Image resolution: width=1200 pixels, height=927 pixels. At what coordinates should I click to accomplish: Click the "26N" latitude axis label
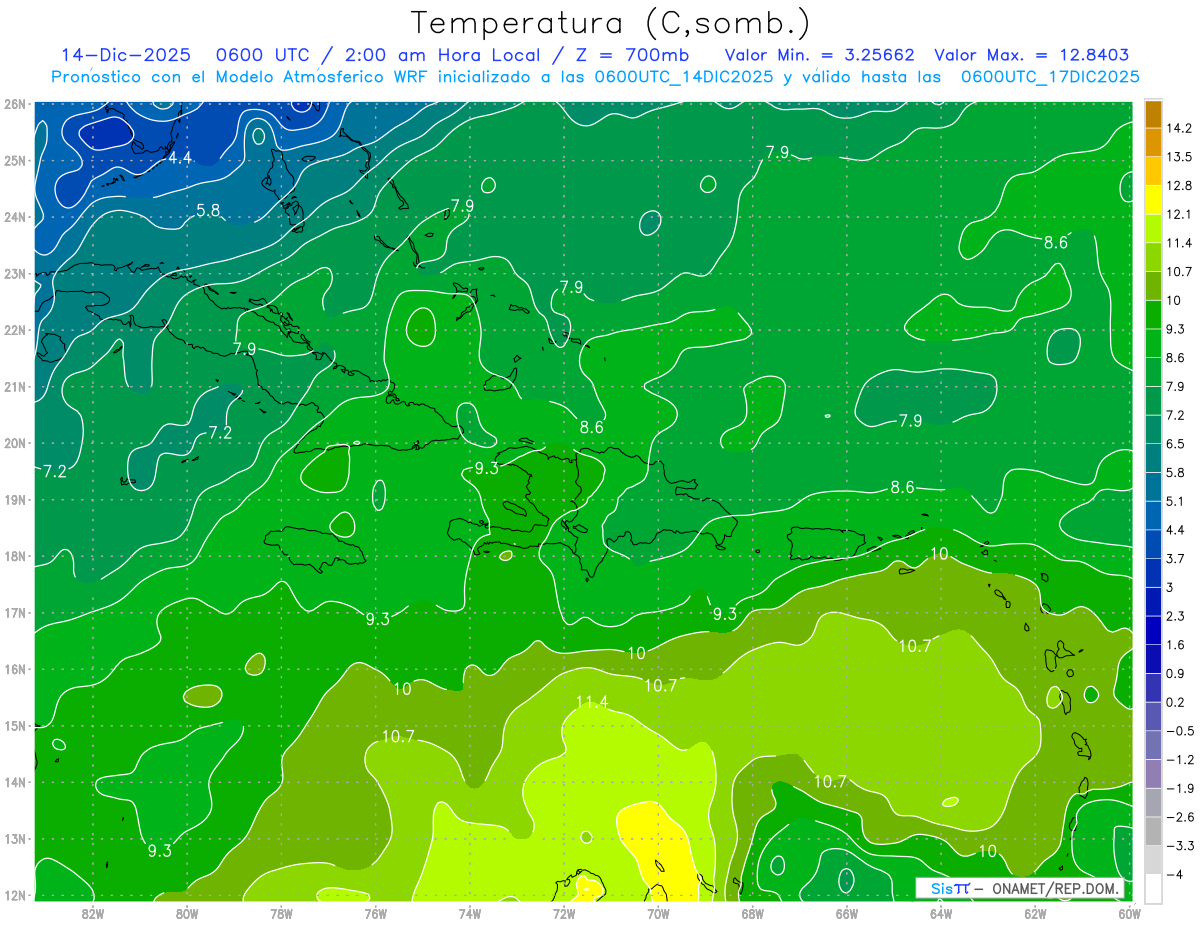[15, 104]
